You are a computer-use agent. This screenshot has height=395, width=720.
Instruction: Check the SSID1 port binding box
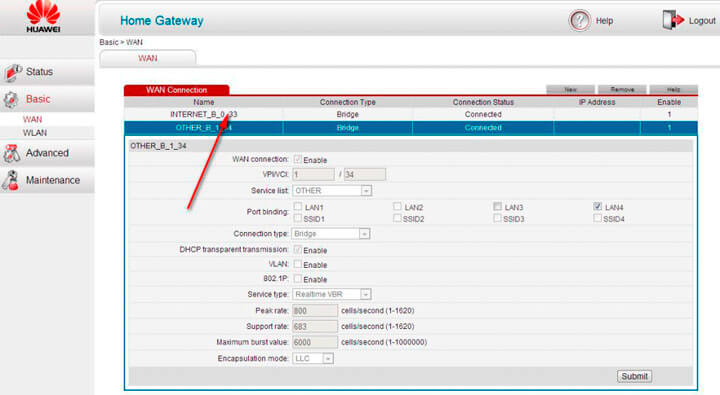coord(298,218)
